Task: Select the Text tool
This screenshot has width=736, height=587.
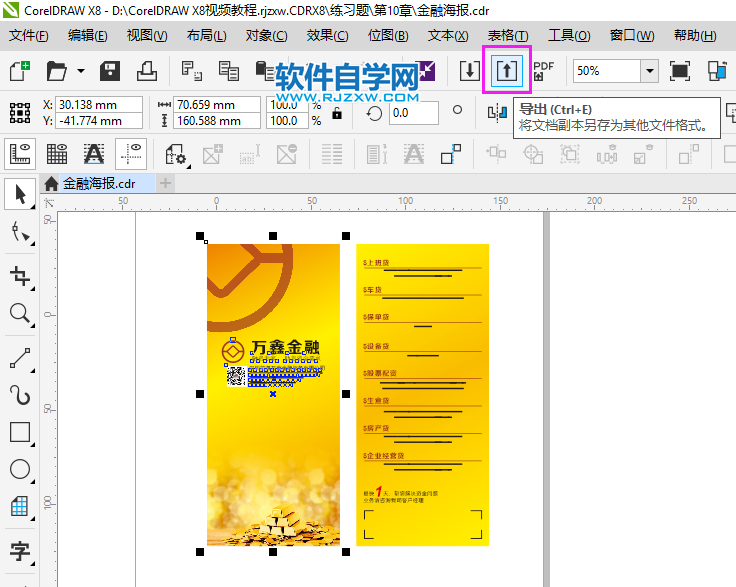Action: click(19, 550)
